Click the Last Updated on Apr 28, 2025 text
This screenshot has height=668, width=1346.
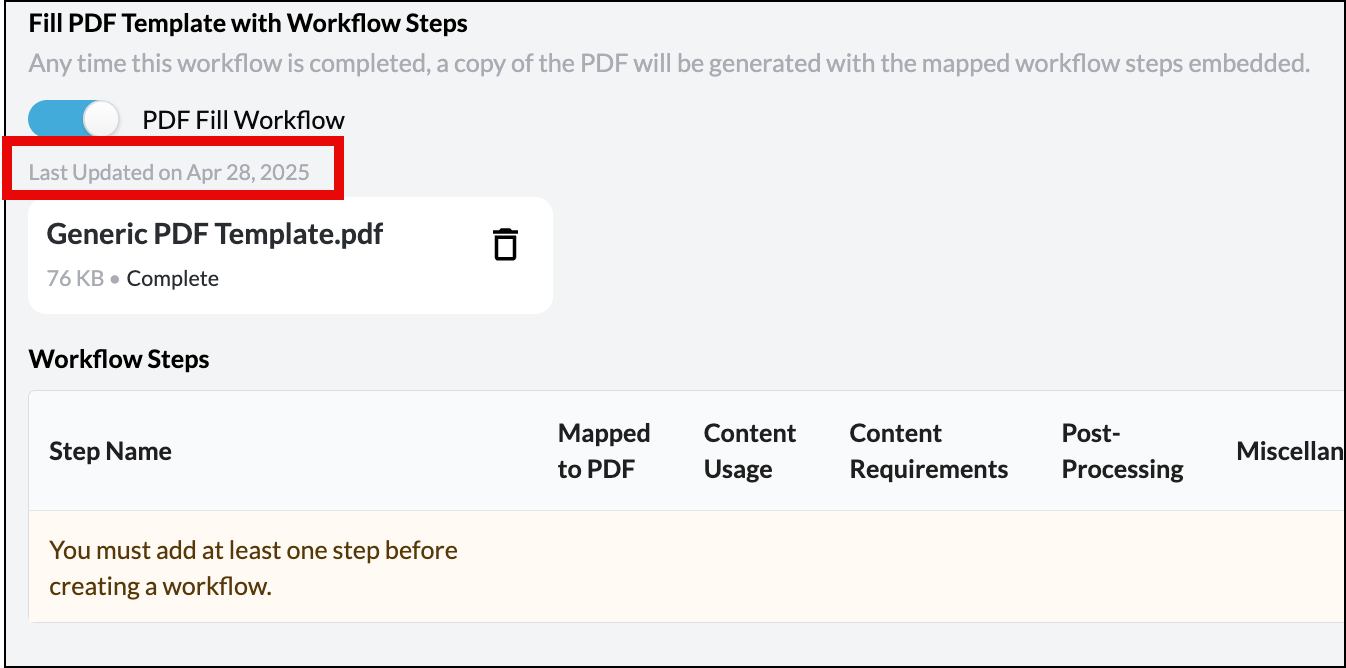(x=169, y=172)
